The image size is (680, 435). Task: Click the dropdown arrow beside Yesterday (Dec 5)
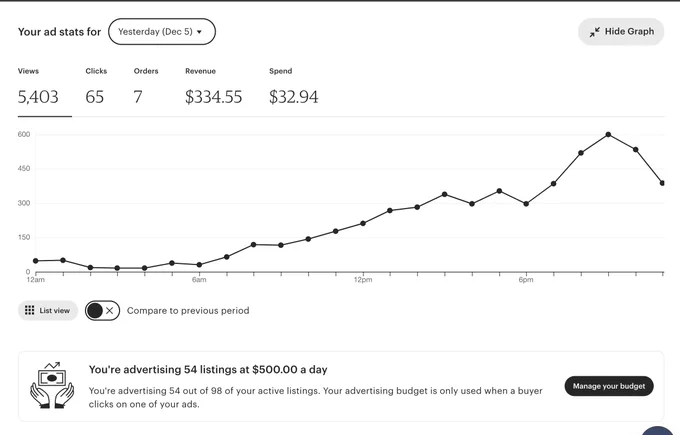tap(199, 32)
